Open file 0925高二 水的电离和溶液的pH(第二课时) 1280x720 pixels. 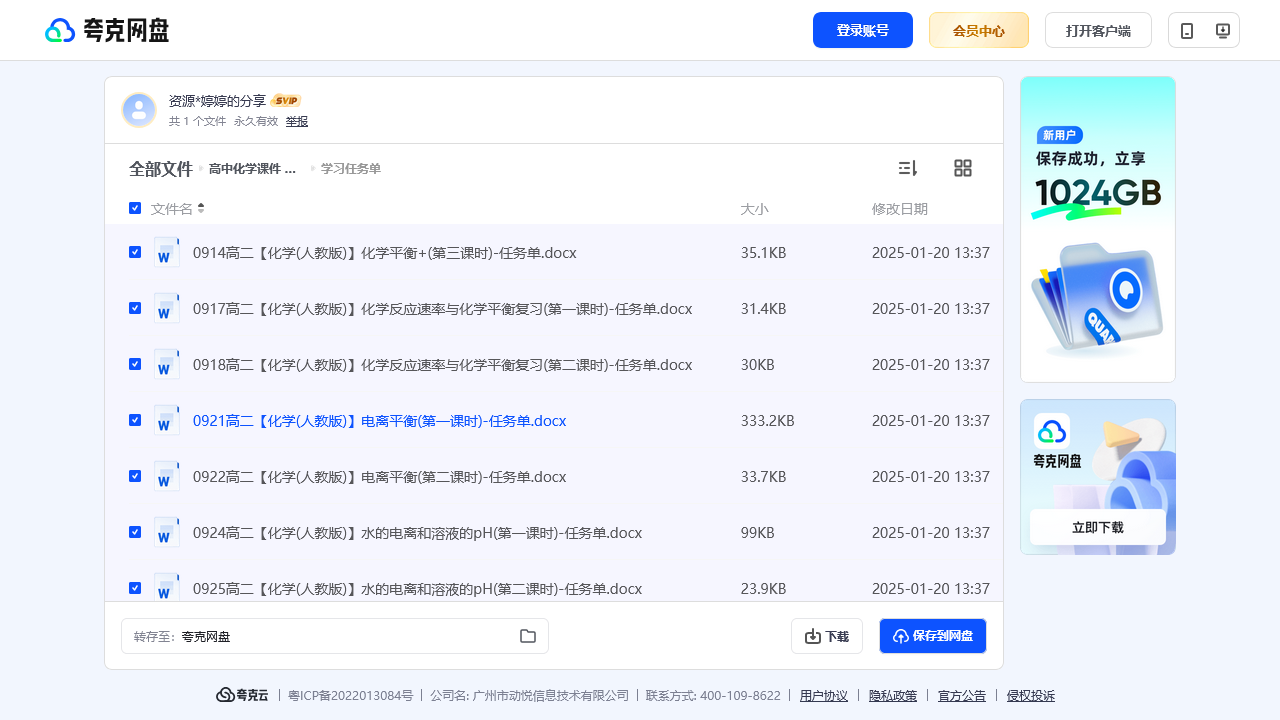(417, 589)
